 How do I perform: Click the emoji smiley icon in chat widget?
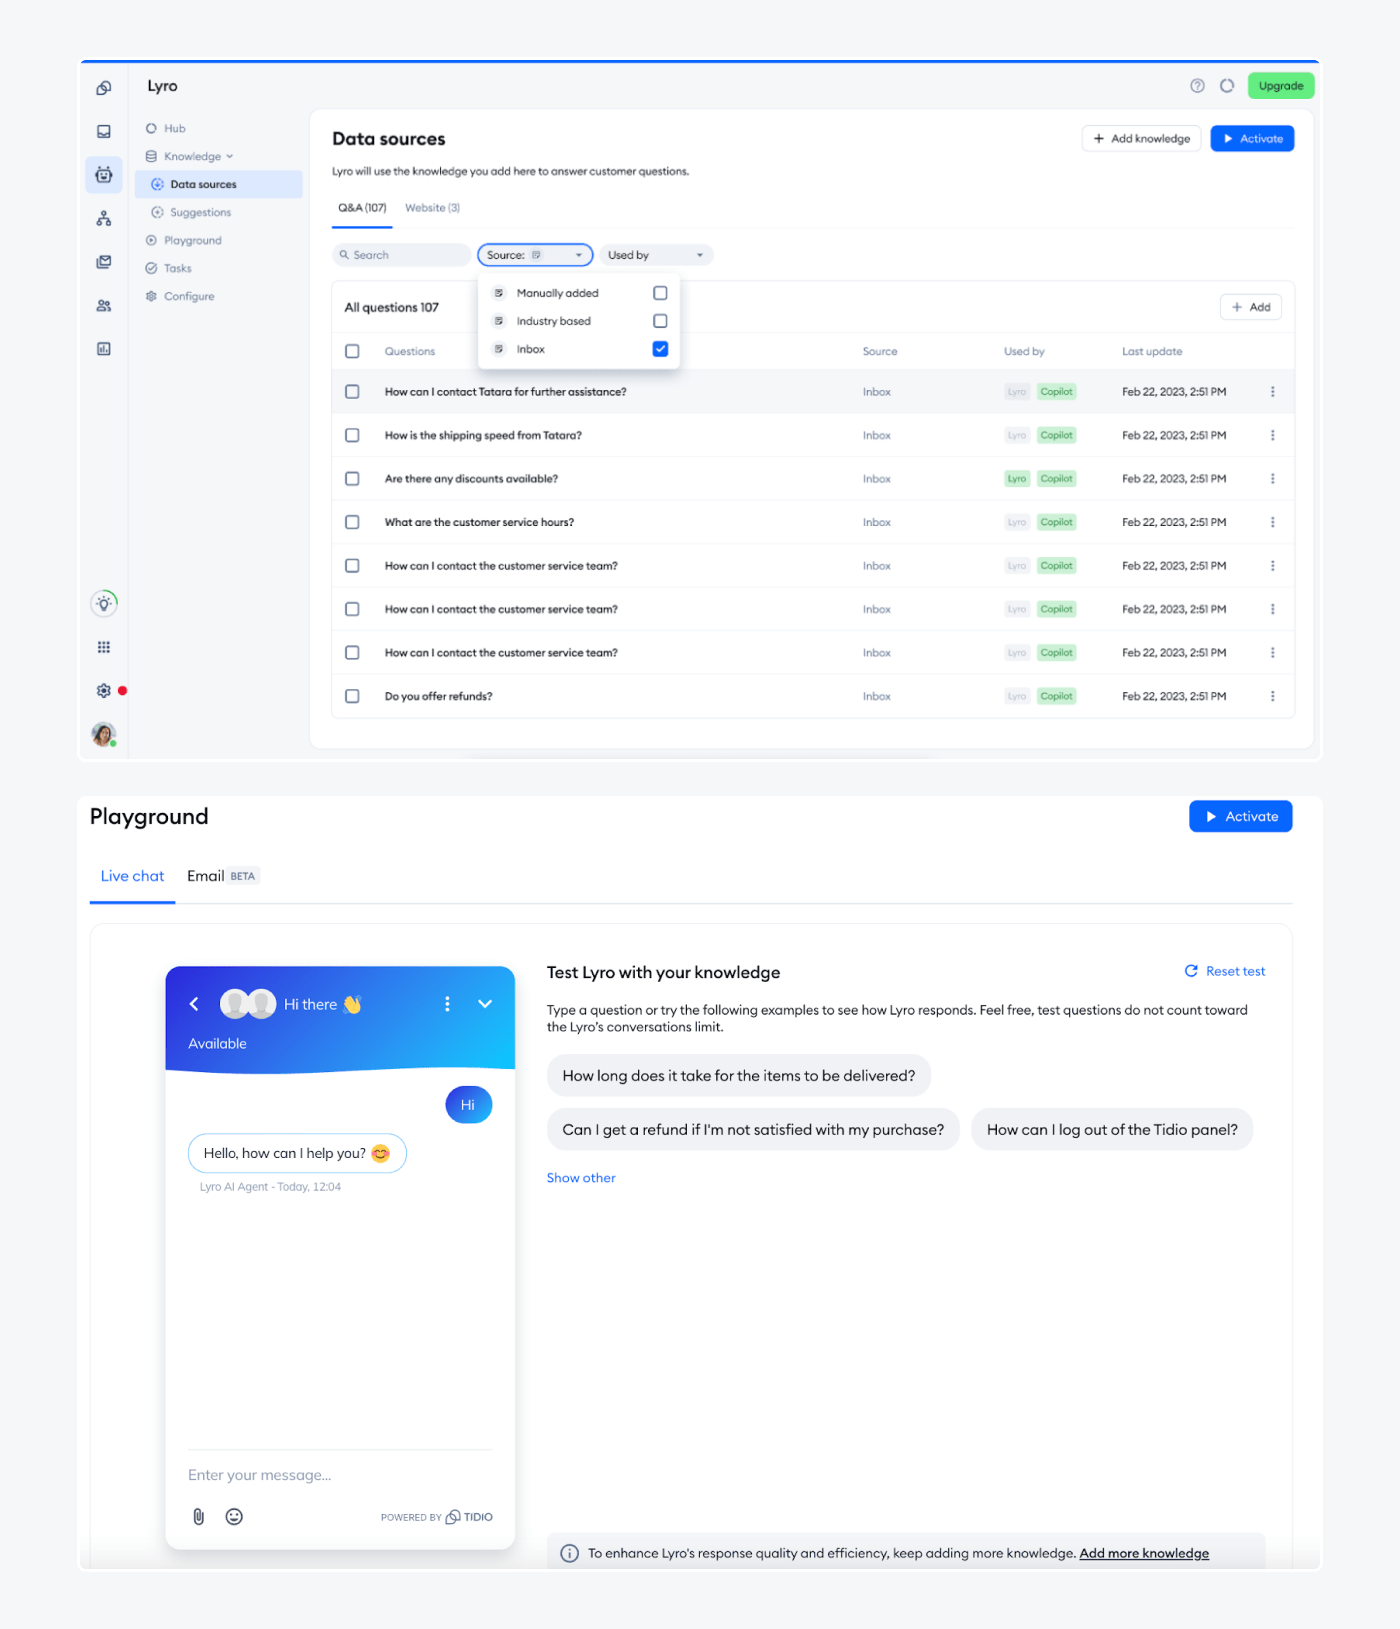(234, 1517)
